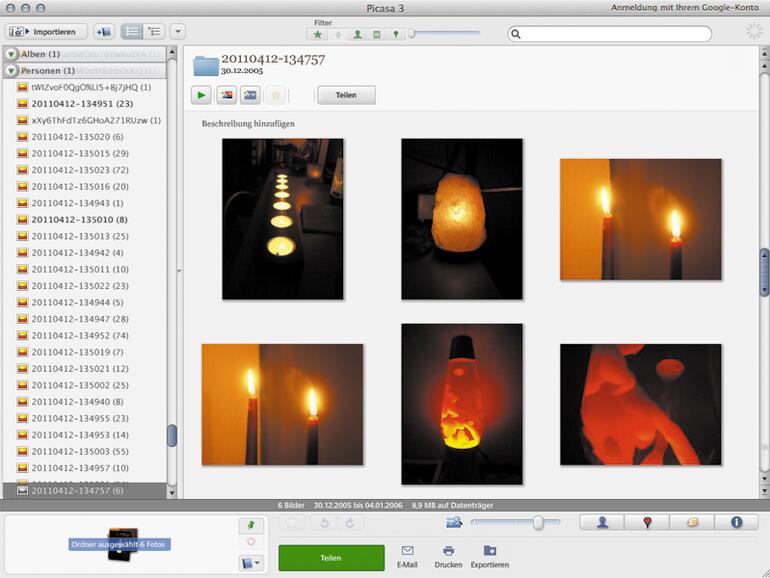Click the green Teilen button

[x=331, y=558]
